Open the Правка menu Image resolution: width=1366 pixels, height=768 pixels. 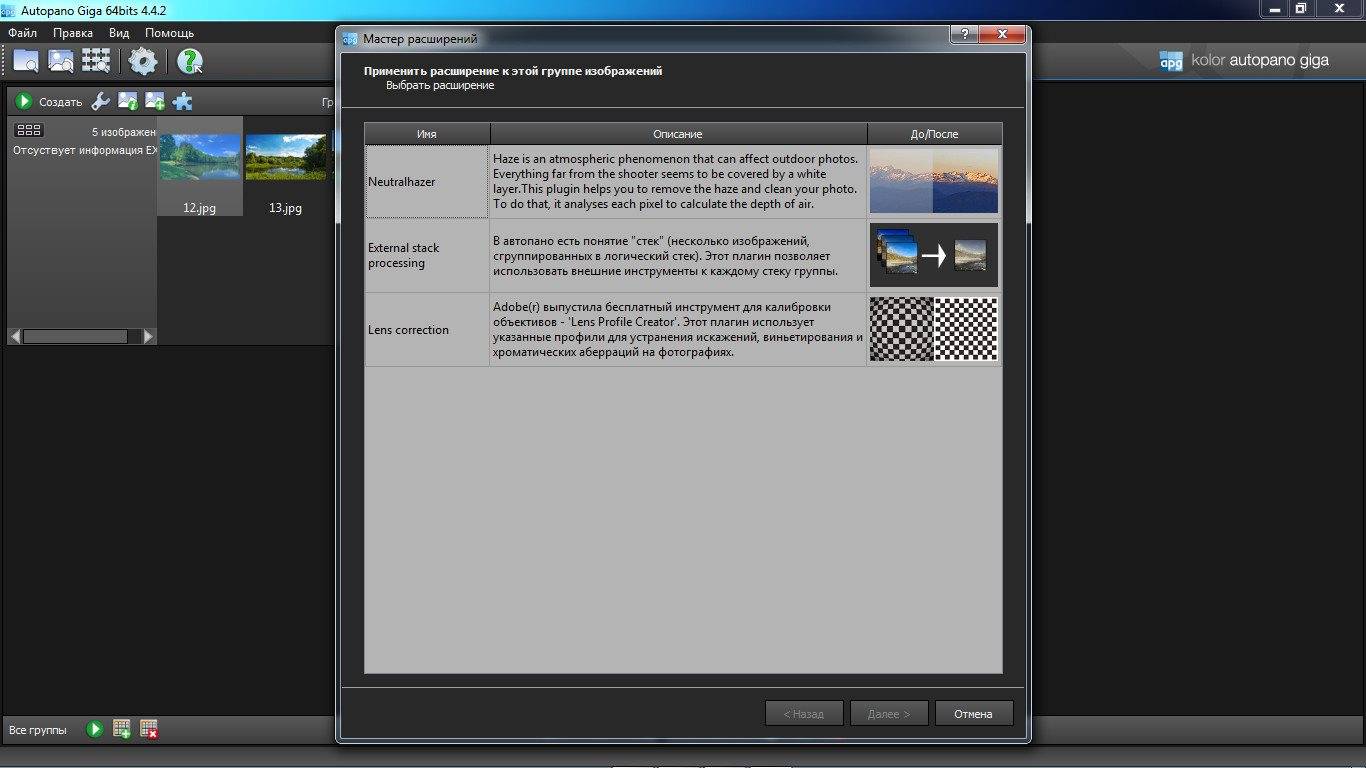point(73,33)
